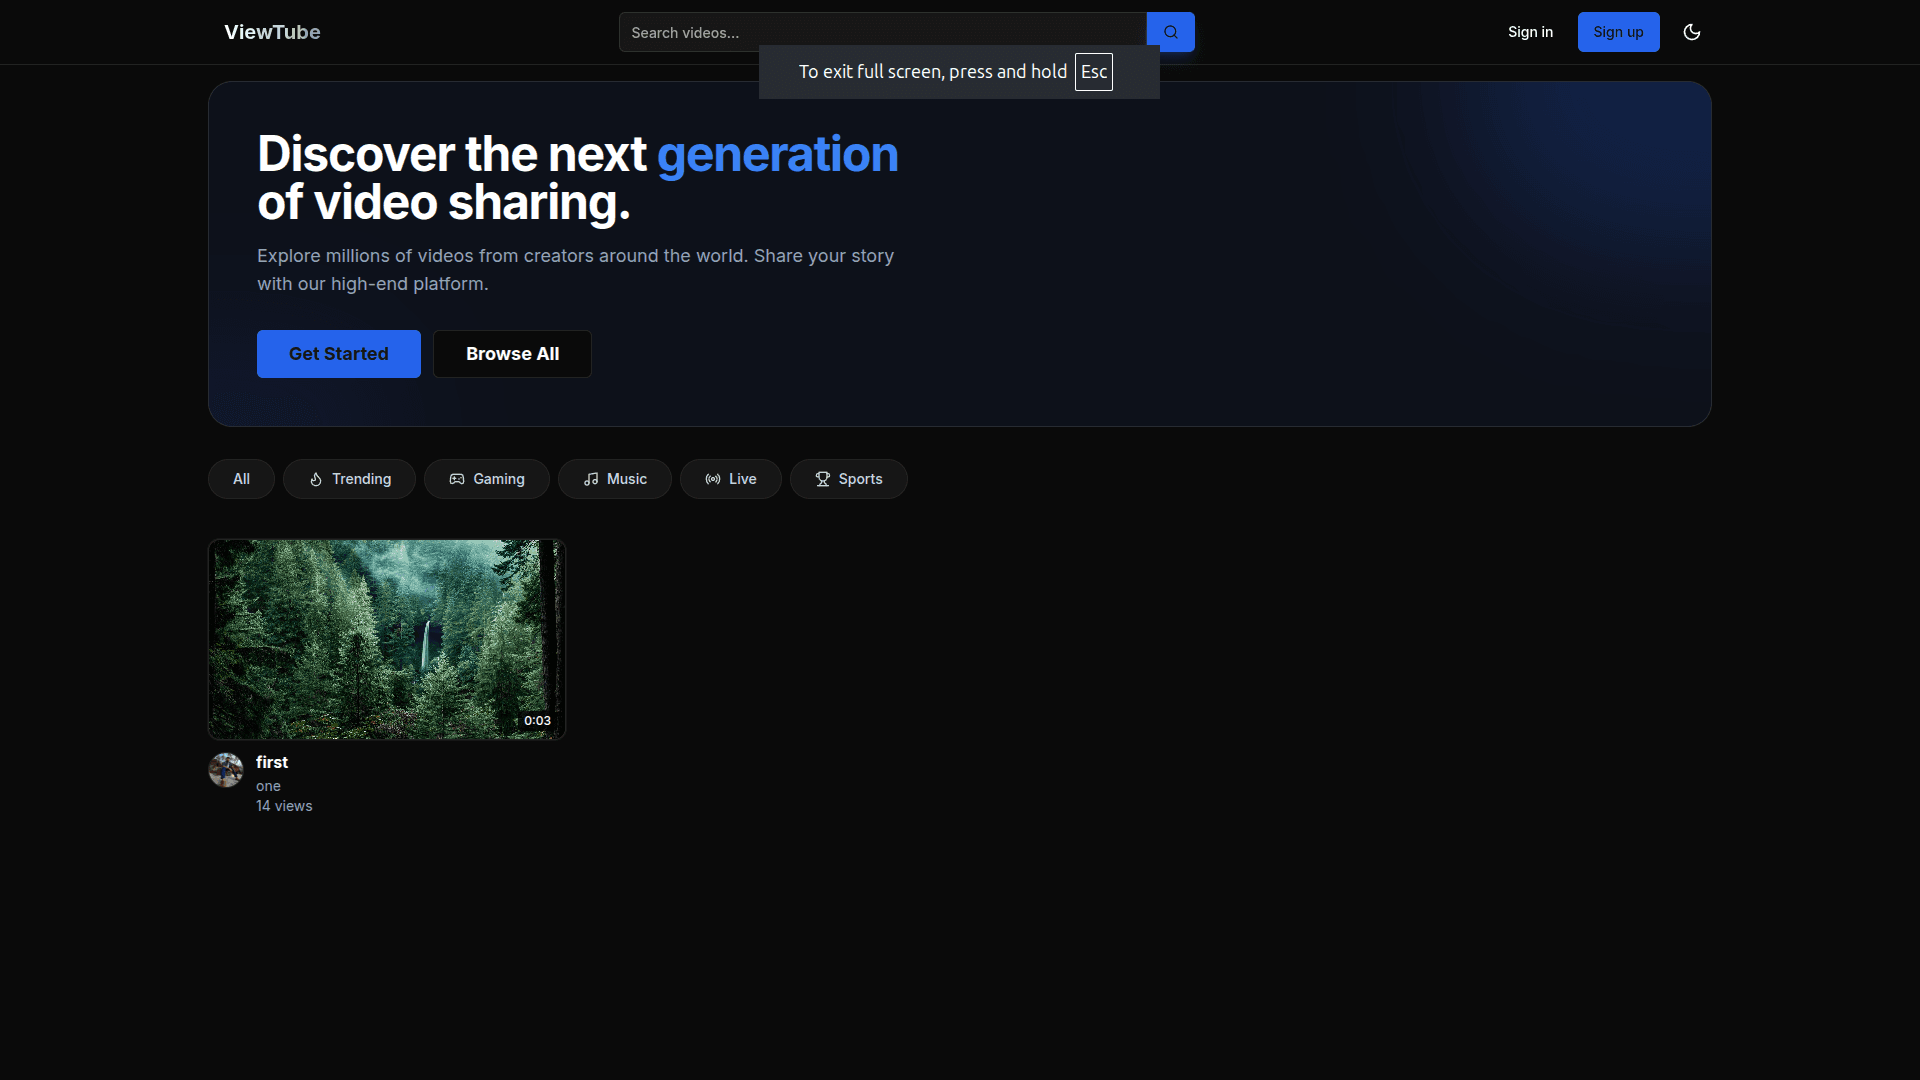Click the gamepad icon on Gaming filter

pyautogui.click(x=456, y=479)
